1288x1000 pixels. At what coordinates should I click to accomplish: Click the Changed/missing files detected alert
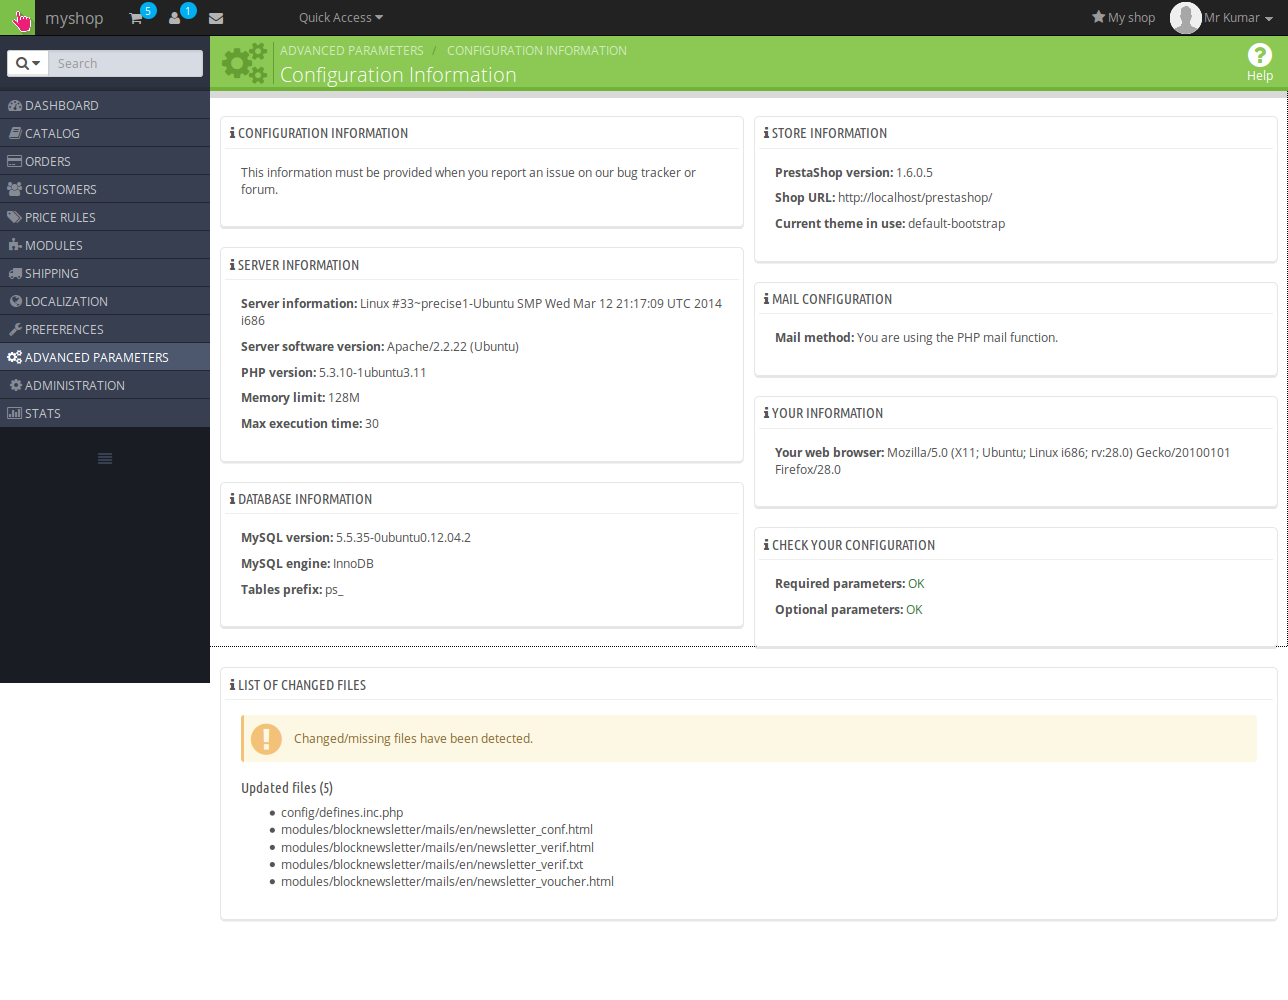click(749, 738)
